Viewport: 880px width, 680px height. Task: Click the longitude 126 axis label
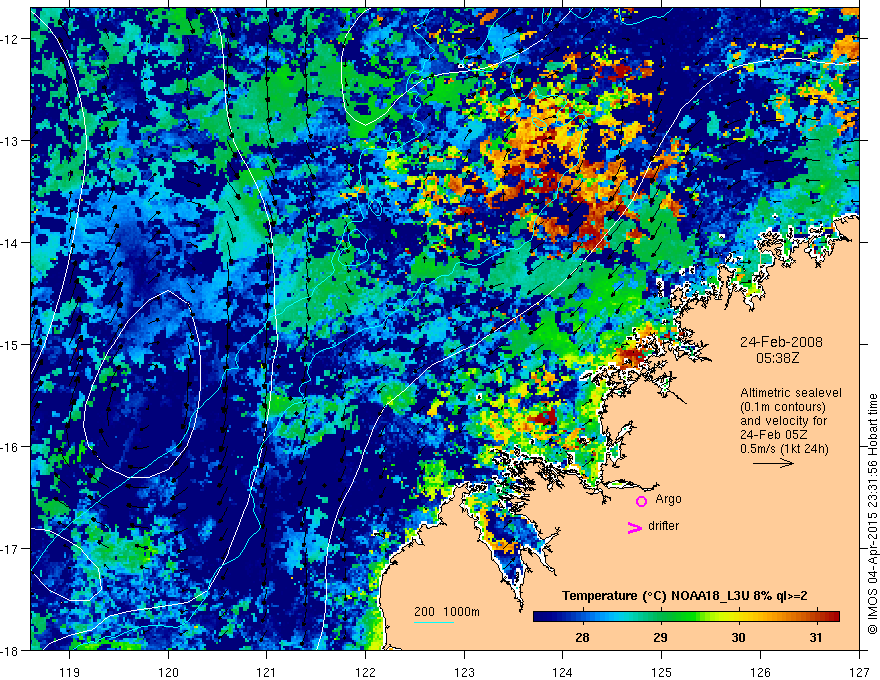click(760, 672)
